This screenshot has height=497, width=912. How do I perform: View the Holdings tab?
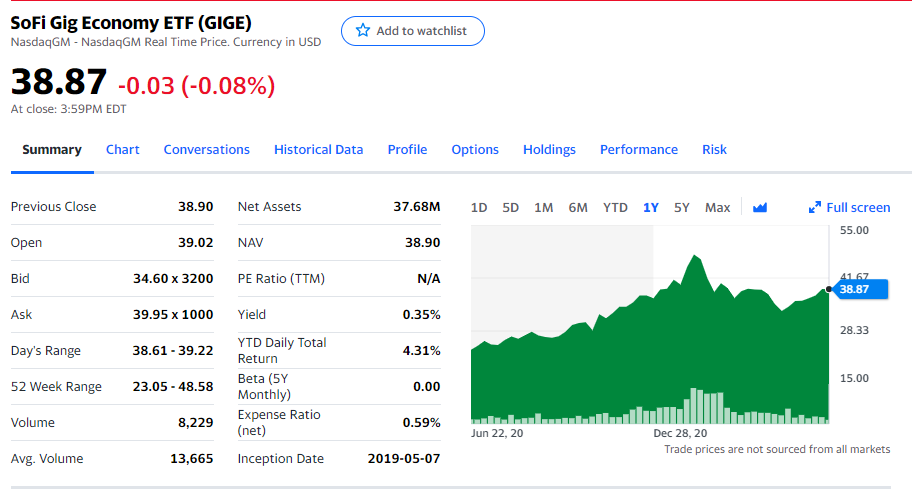[x=549, y=150]
